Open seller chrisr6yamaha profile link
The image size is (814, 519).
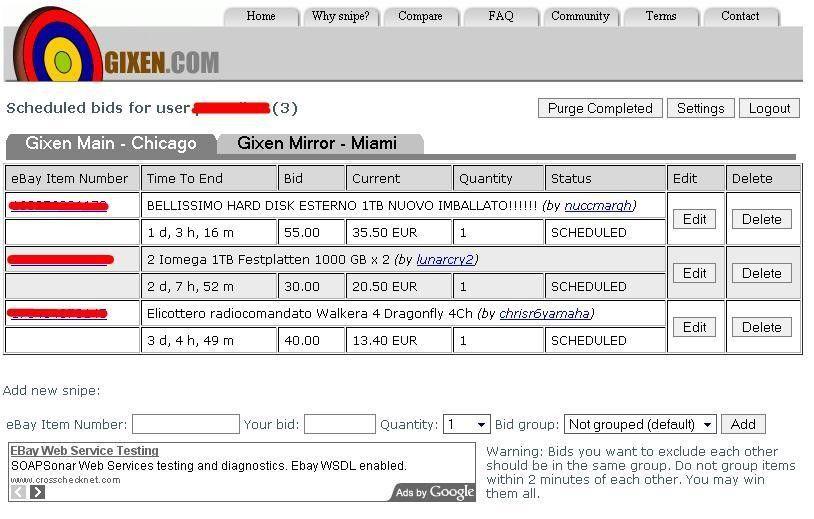pos(545,313)
